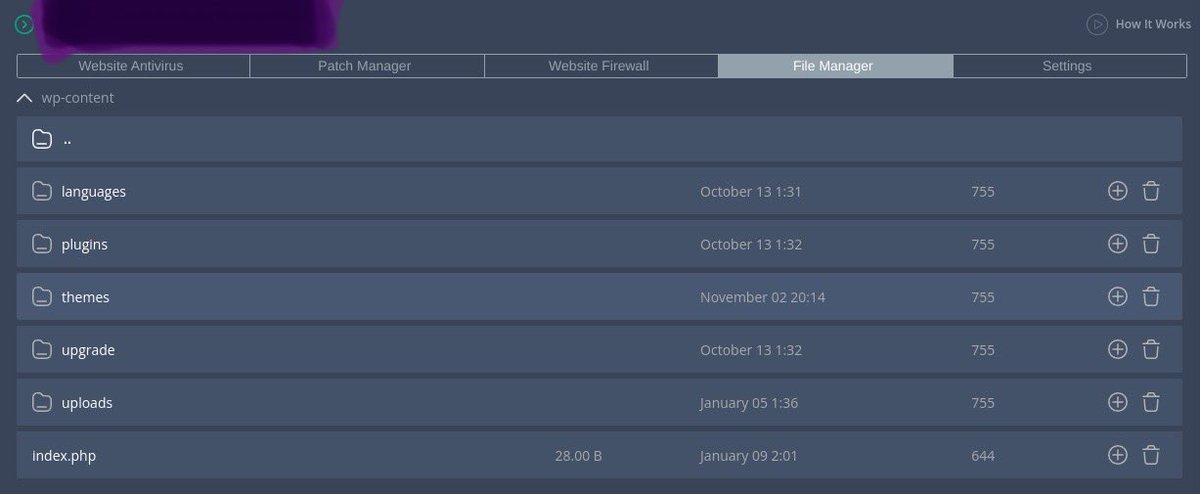Delete the themes folder with trash icon
The width and height of the screenshot is (1200, 494).
1151,297
